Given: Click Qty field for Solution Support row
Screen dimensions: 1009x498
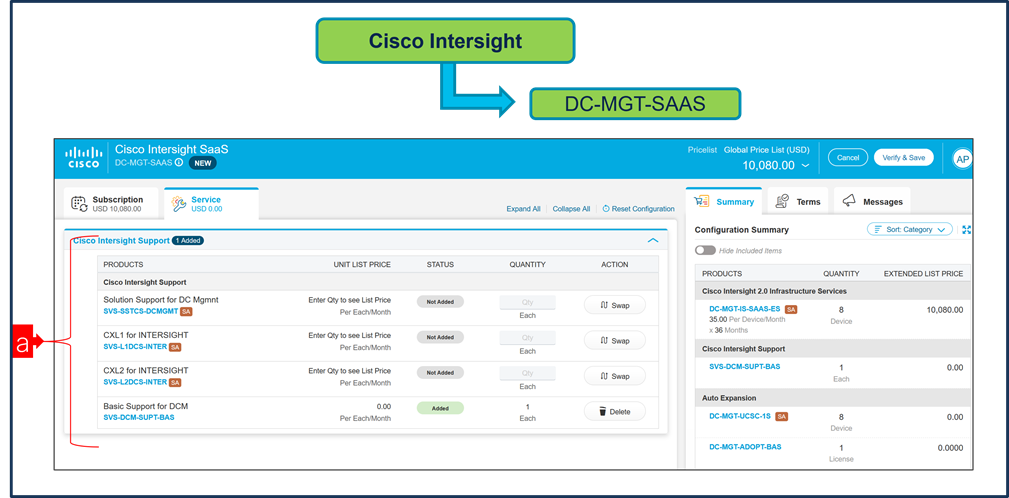Looking at the screenshot, I should [x=528, y=302].
